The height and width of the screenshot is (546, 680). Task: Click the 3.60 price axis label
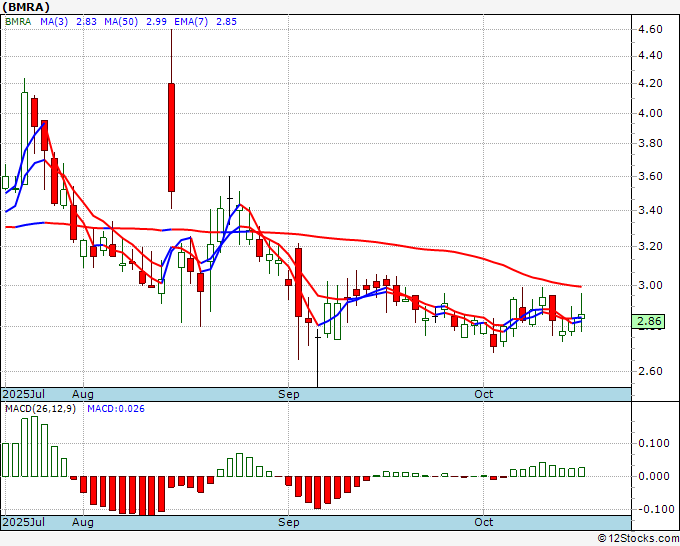tap(651, 176)
